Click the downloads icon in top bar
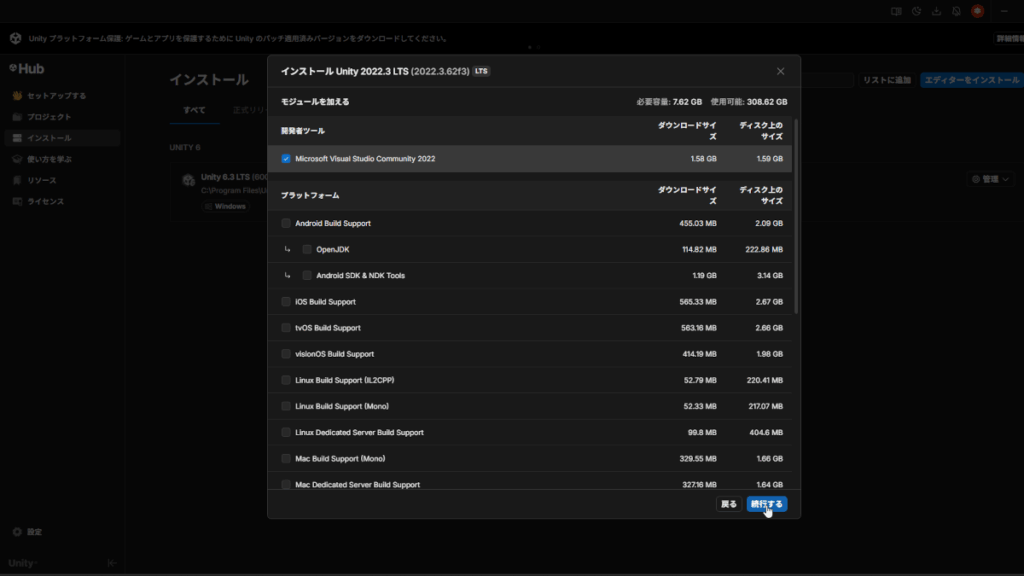The image size is (1024, 576). pos(936,11)
